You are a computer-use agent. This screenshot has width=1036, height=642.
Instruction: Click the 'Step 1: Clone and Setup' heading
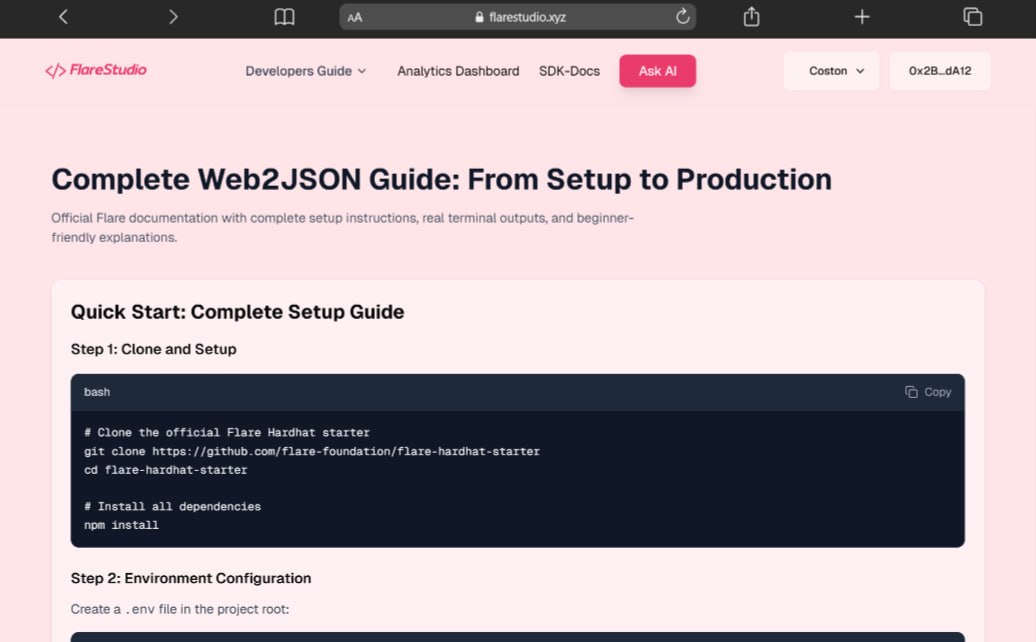click(153, 349)
